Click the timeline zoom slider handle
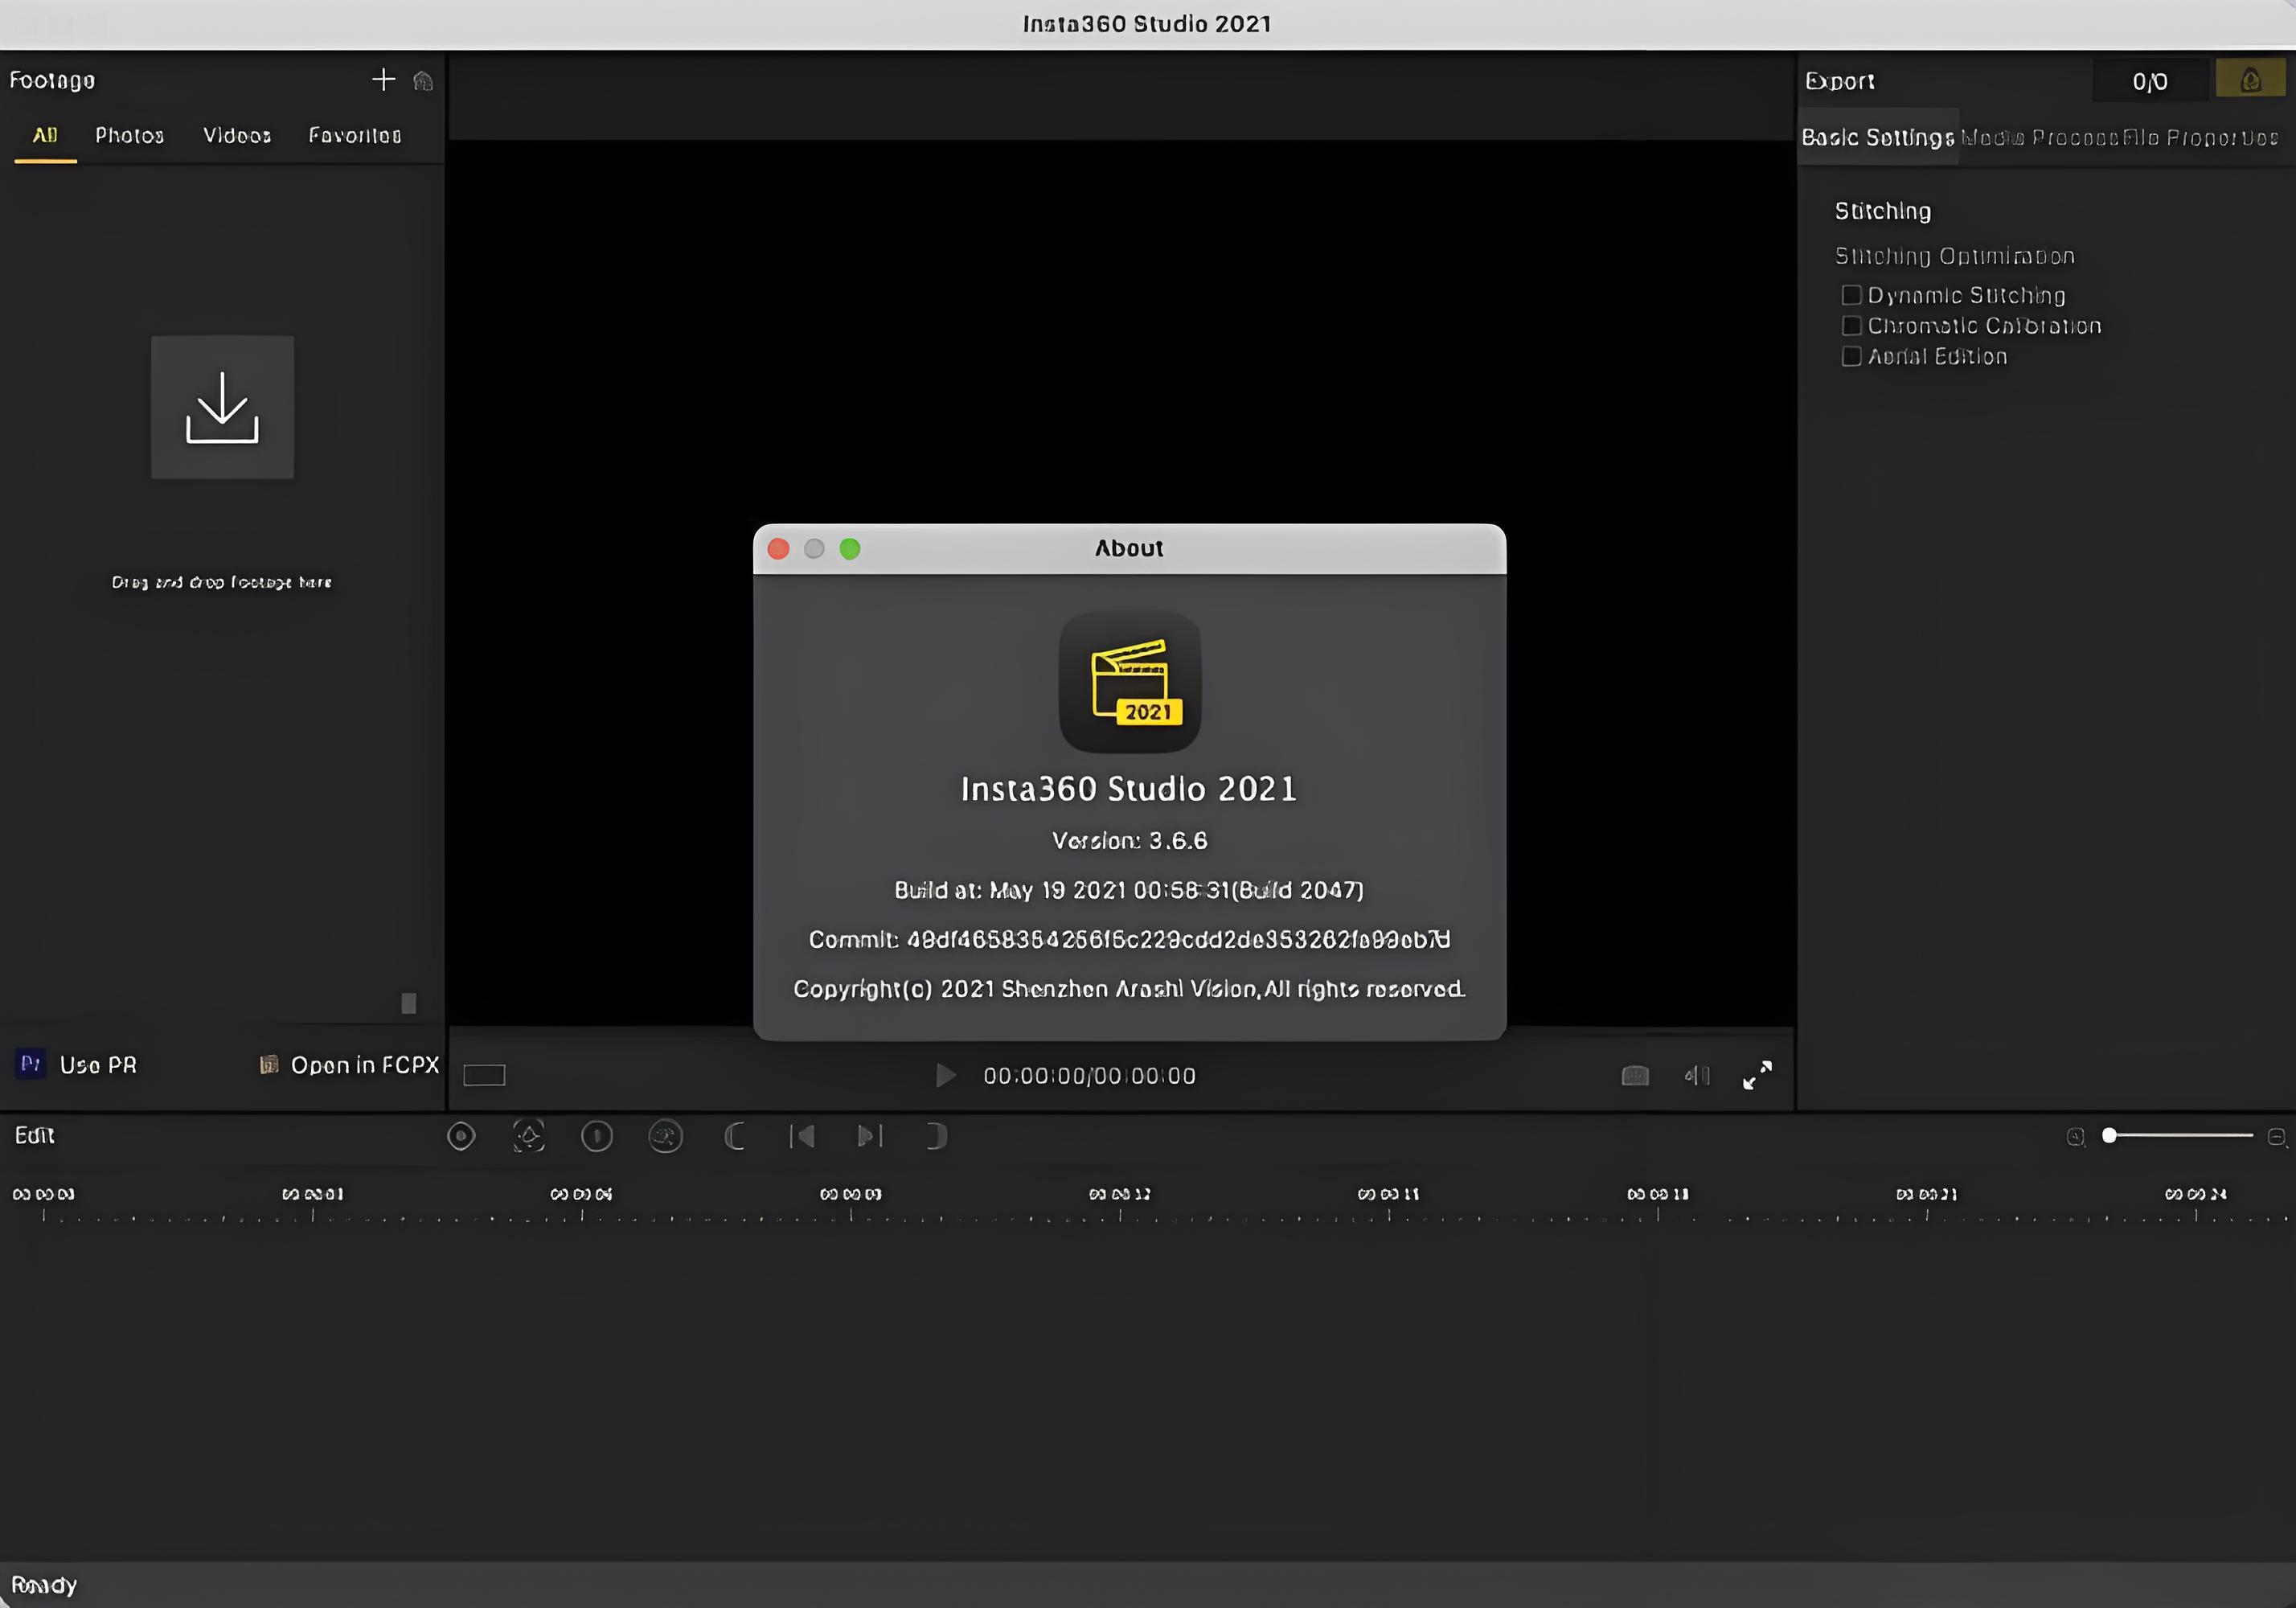Viewport: 2296px width, 1608px height. [2109, 1135]
